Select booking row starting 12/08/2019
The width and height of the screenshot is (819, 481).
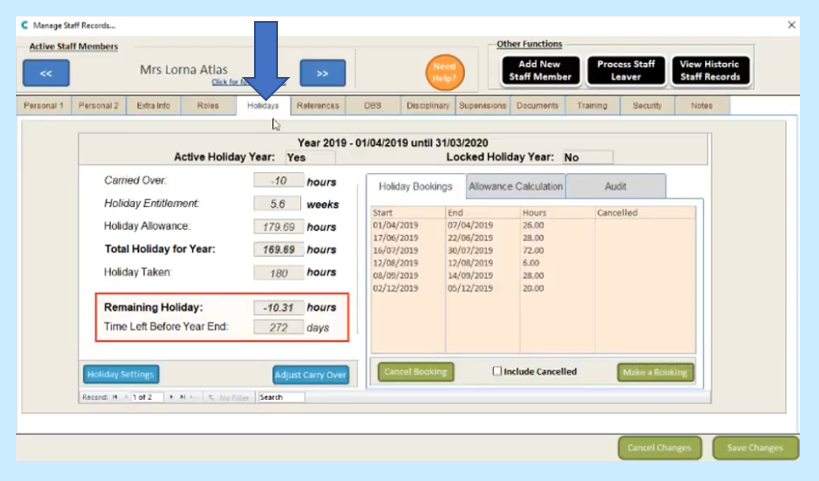(x=533, y=263)
